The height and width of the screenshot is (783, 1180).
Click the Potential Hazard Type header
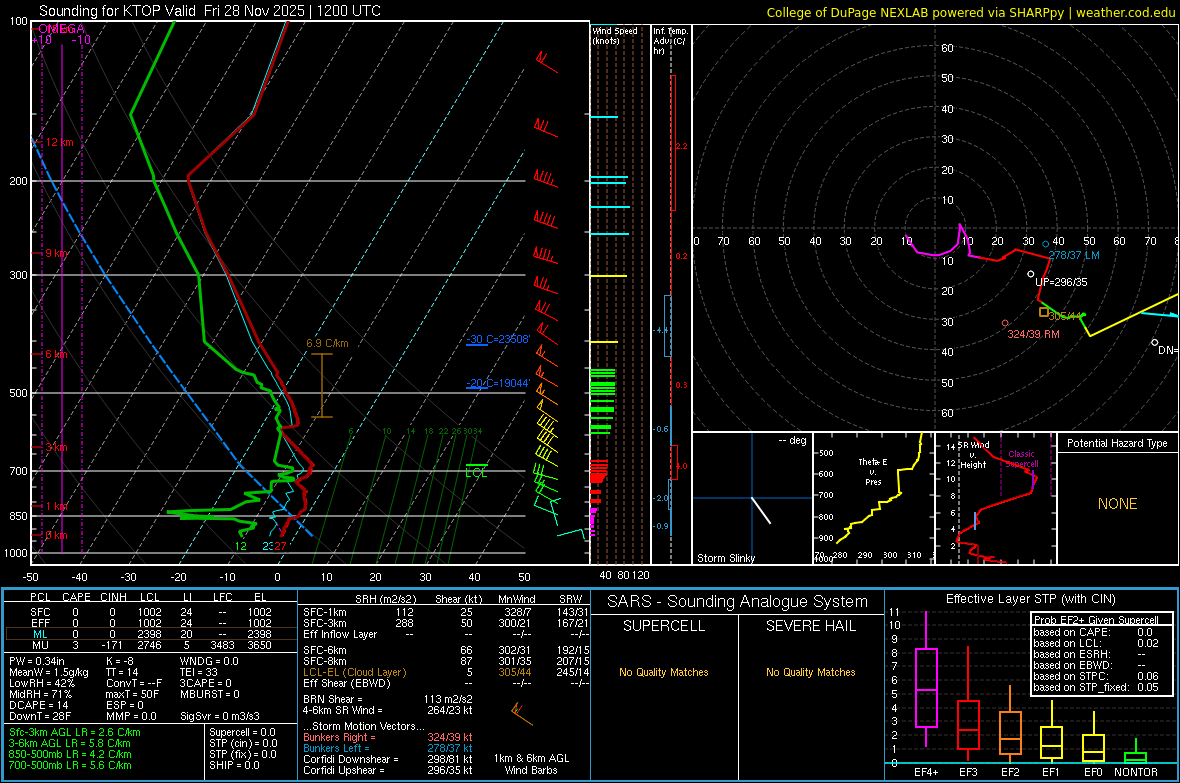[1117, 443]
